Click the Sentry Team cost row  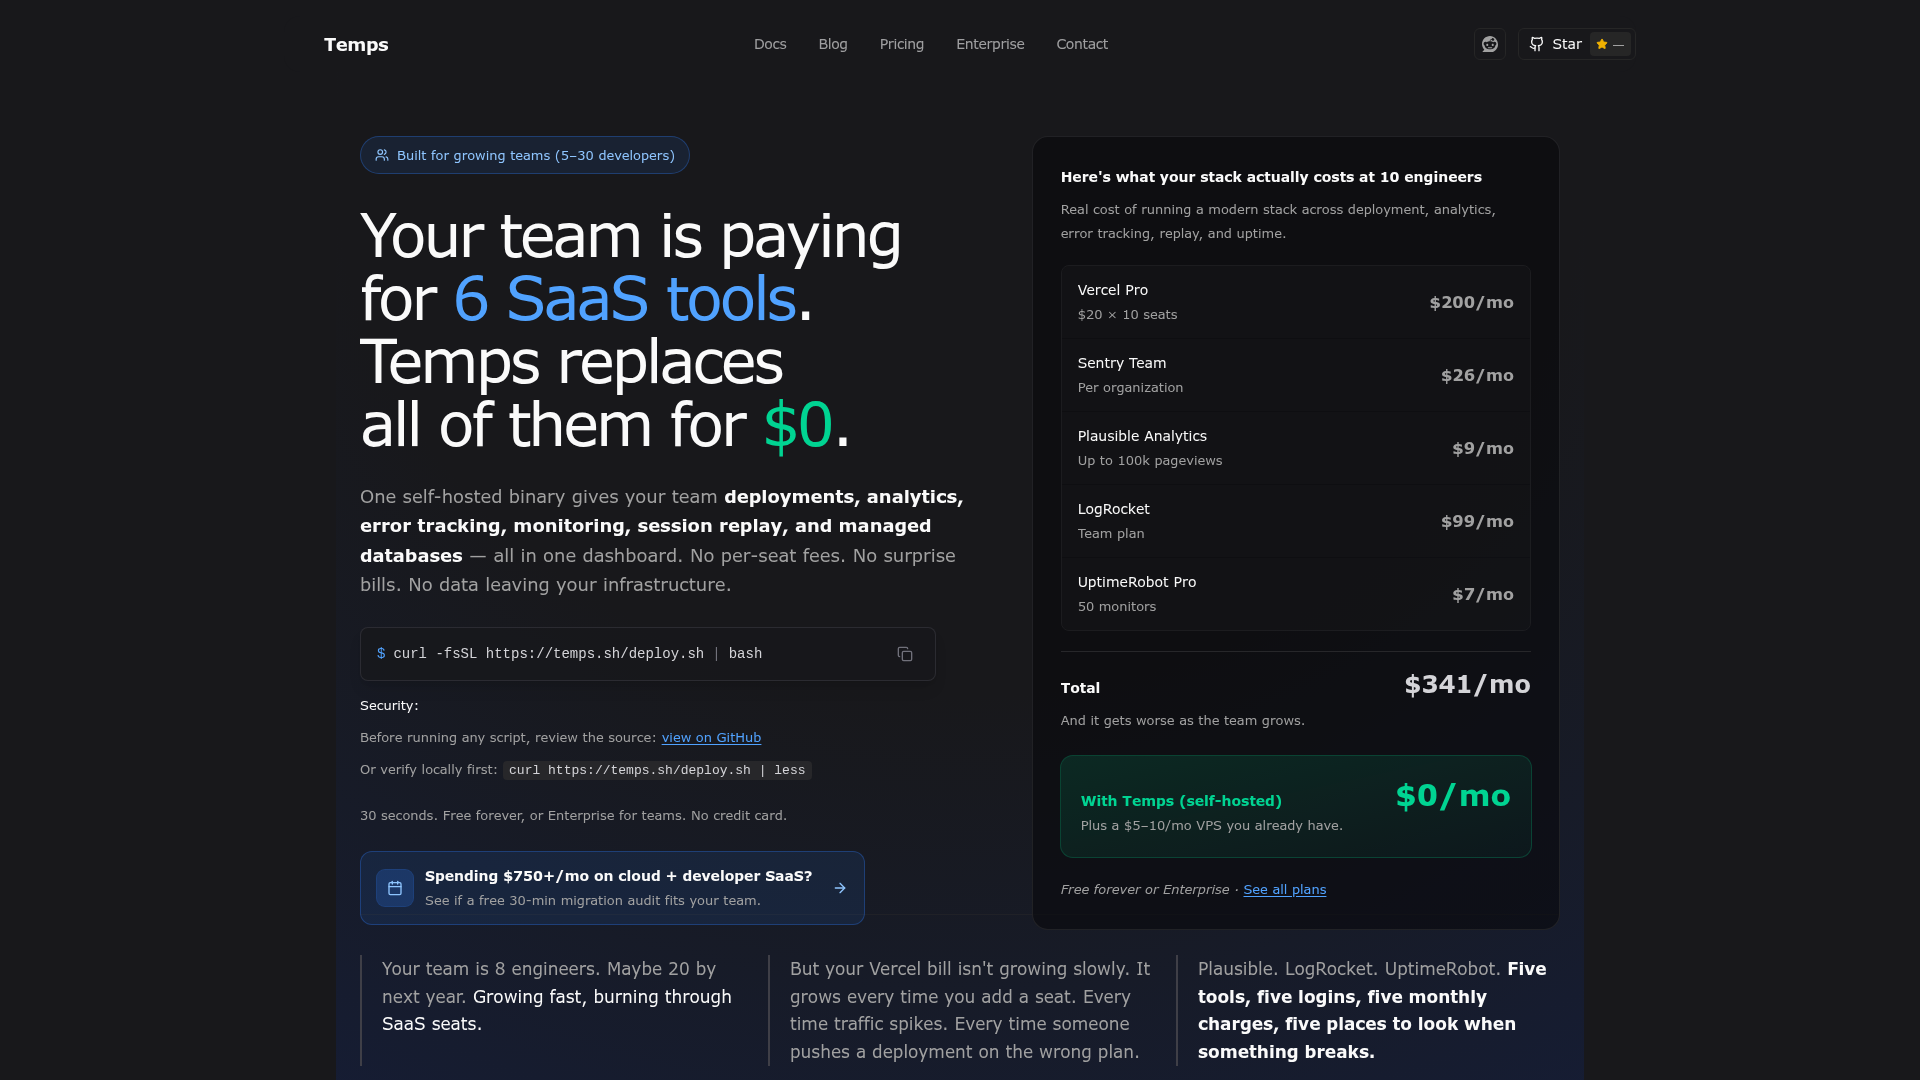click(x=1295, y=375)
